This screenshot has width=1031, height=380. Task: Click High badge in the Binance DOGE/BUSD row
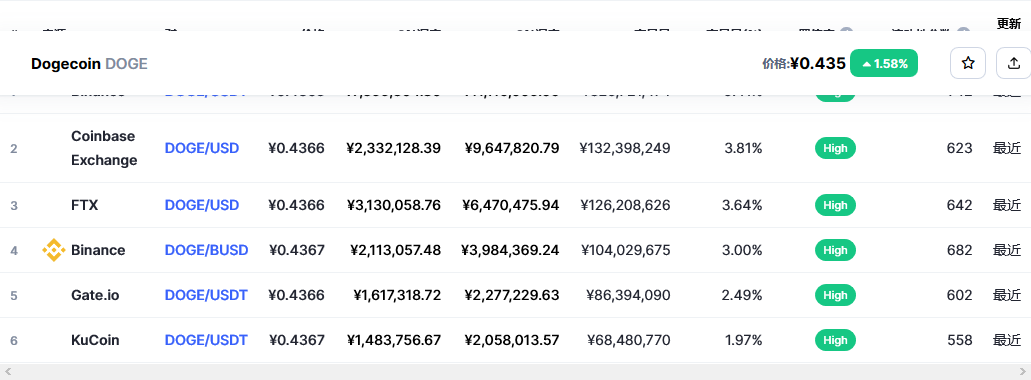835,250
